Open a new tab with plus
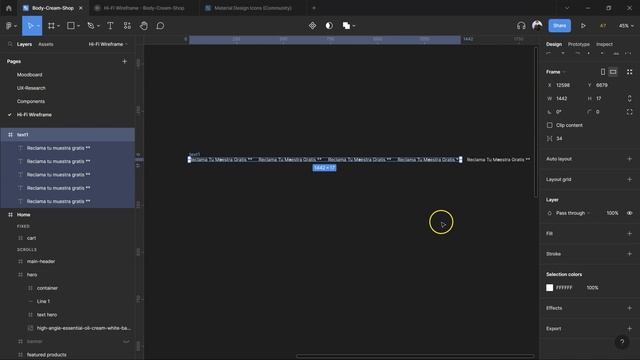Image resolution: width=640 pixels, height=360 pixels. [x=314, y=8]
